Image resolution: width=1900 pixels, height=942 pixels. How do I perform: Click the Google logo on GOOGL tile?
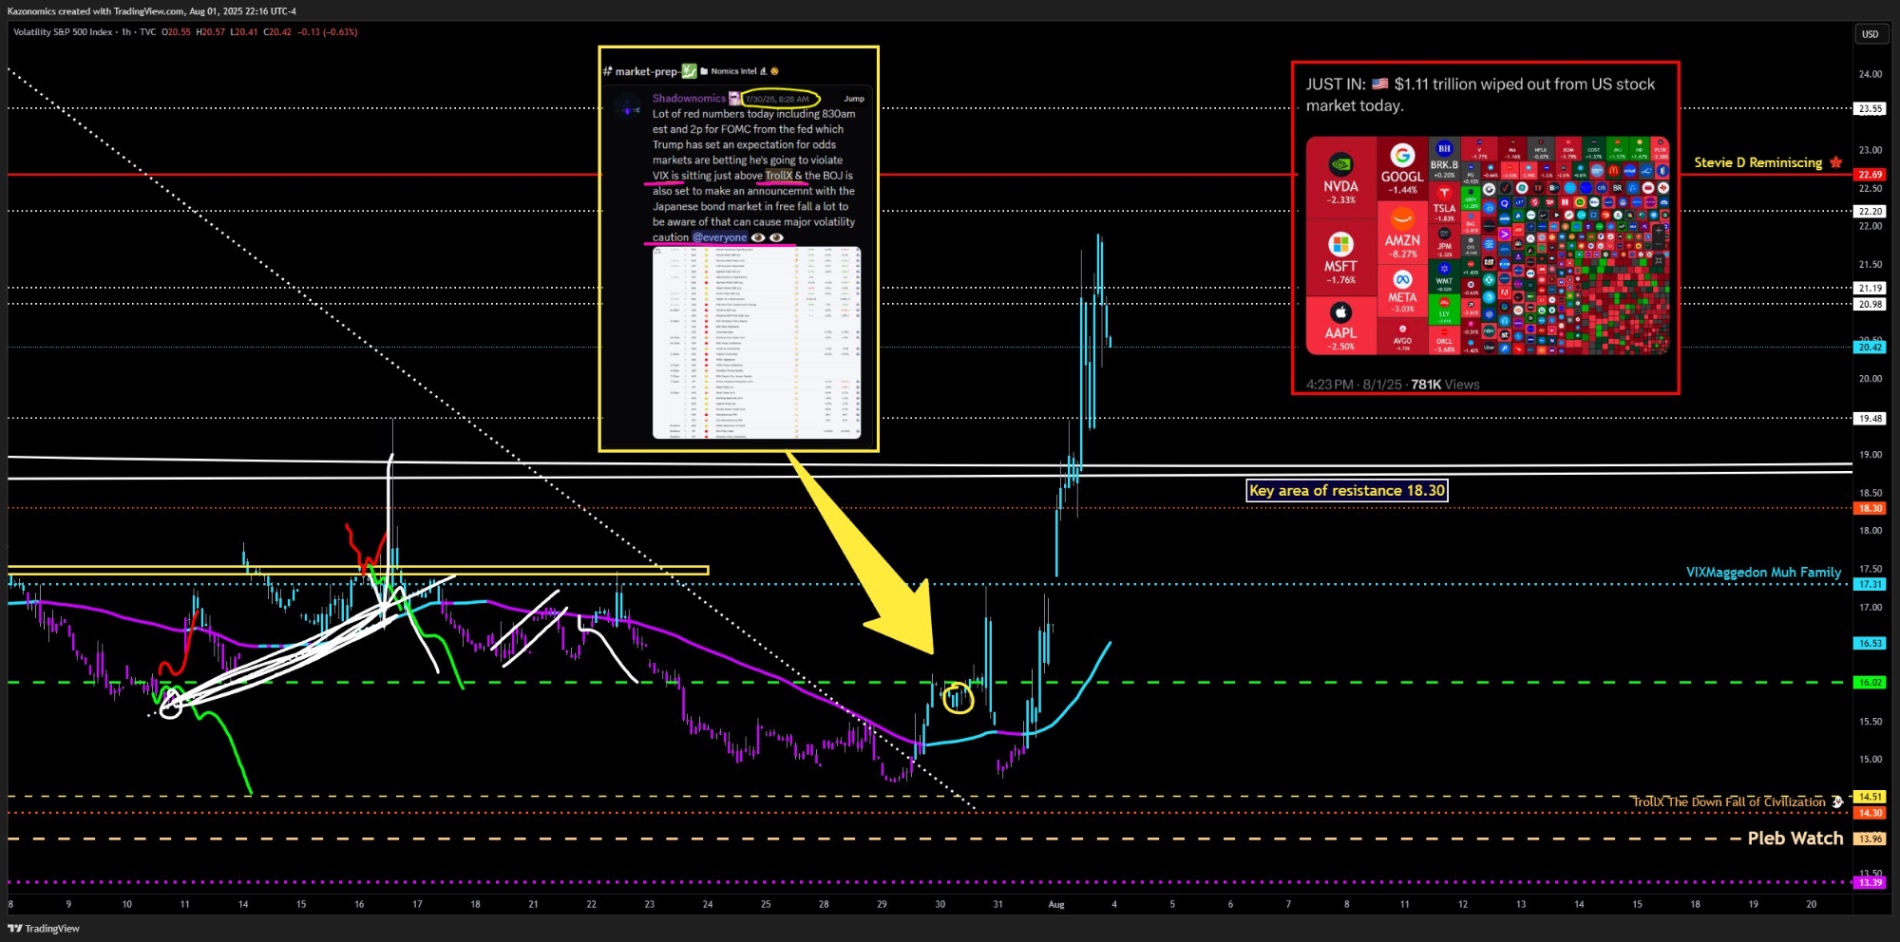tap(1402, 155)
